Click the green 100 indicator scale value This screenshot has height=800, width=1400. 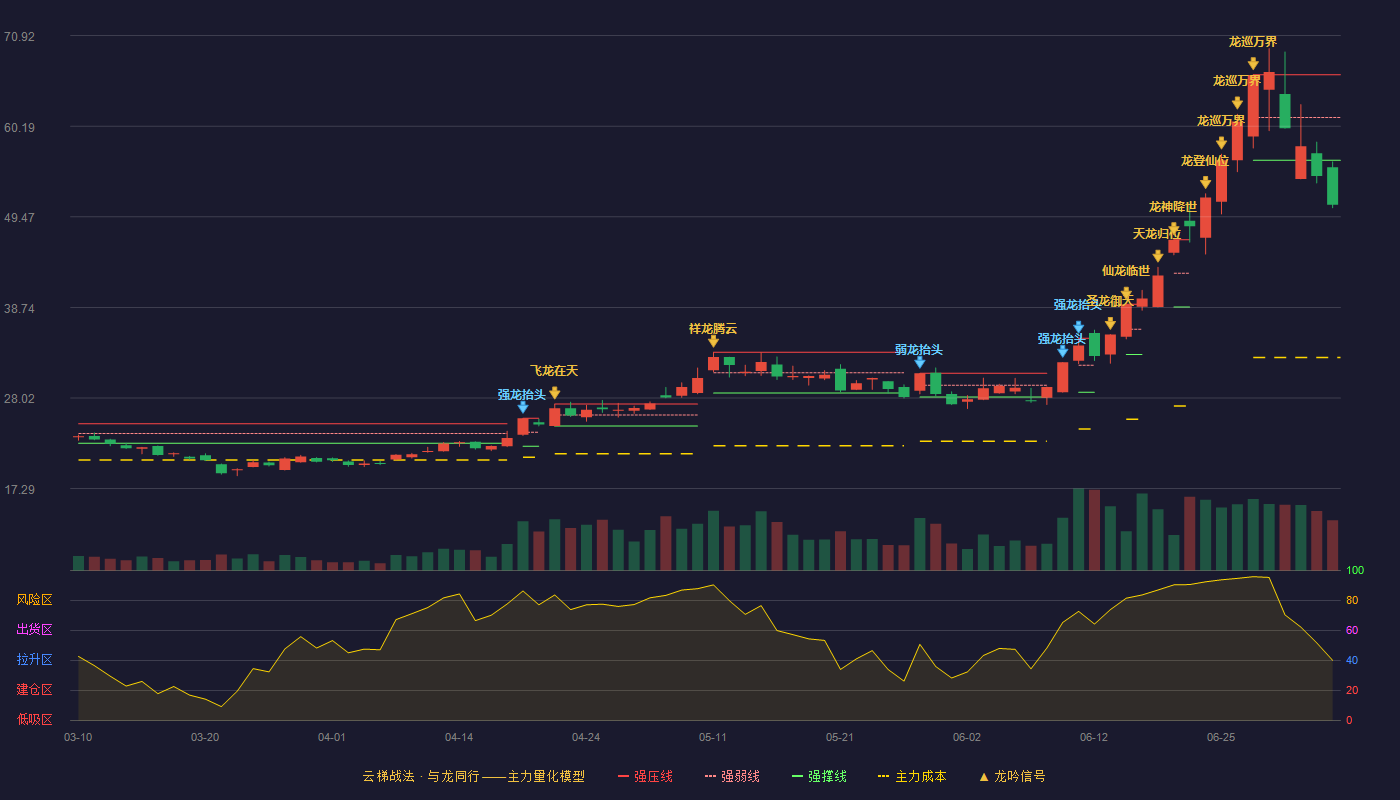[x=1355, y=571]
